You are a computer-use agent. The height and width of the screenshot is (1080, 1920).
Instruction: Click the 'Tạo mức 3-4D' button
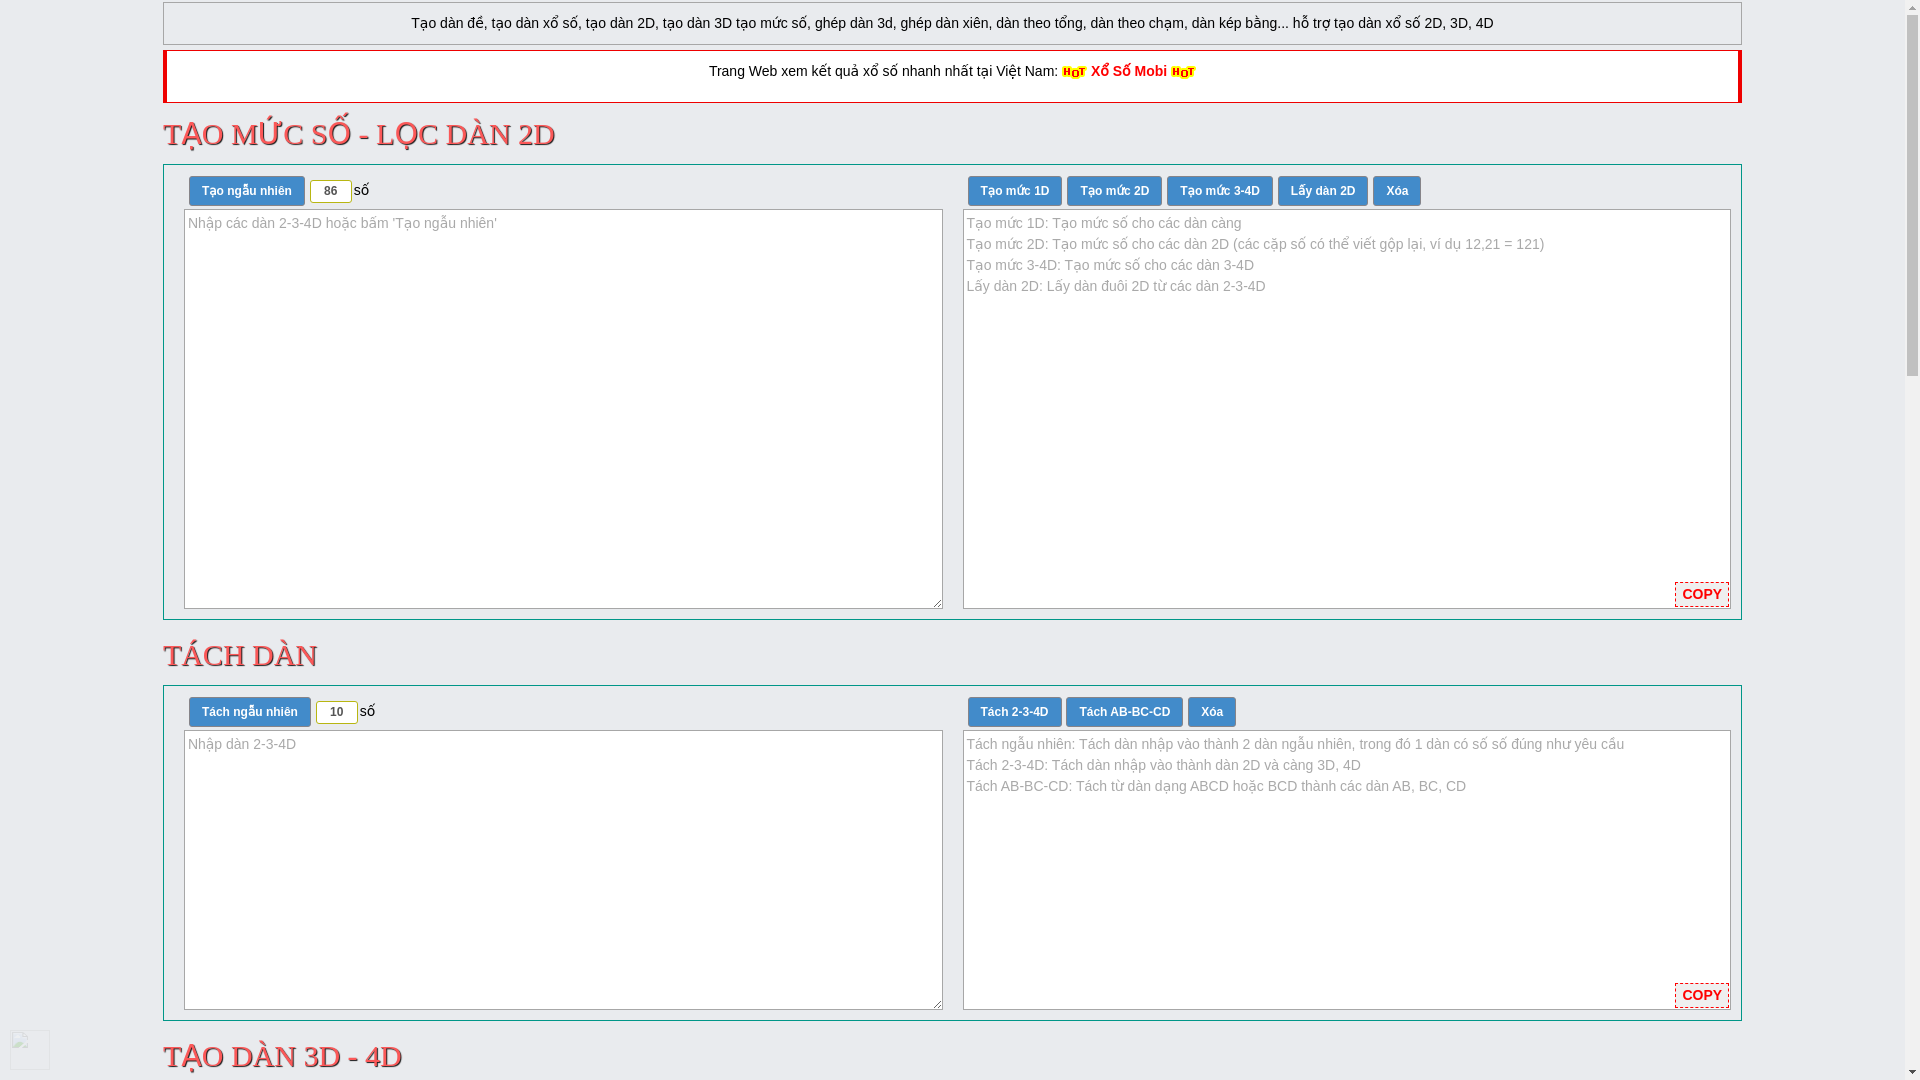pos(1219,191)
